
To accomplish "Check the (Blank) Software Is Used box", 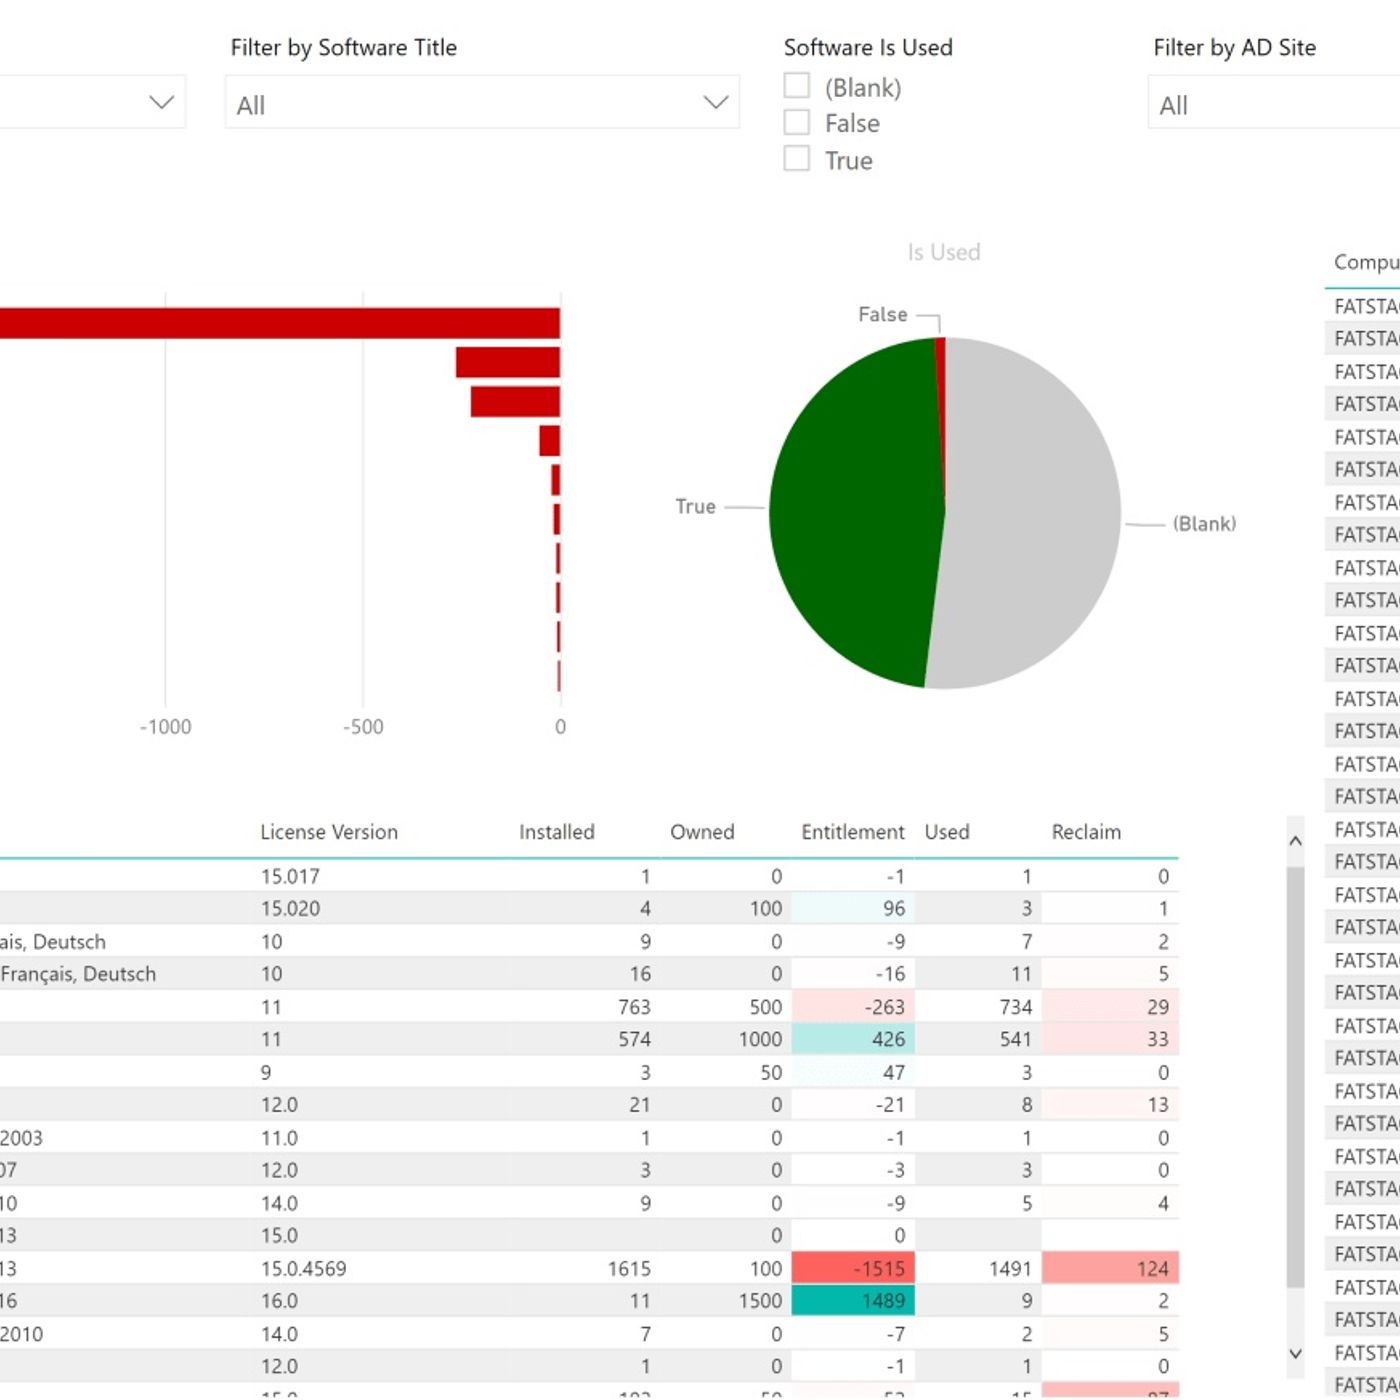I will tap(797, 86).
